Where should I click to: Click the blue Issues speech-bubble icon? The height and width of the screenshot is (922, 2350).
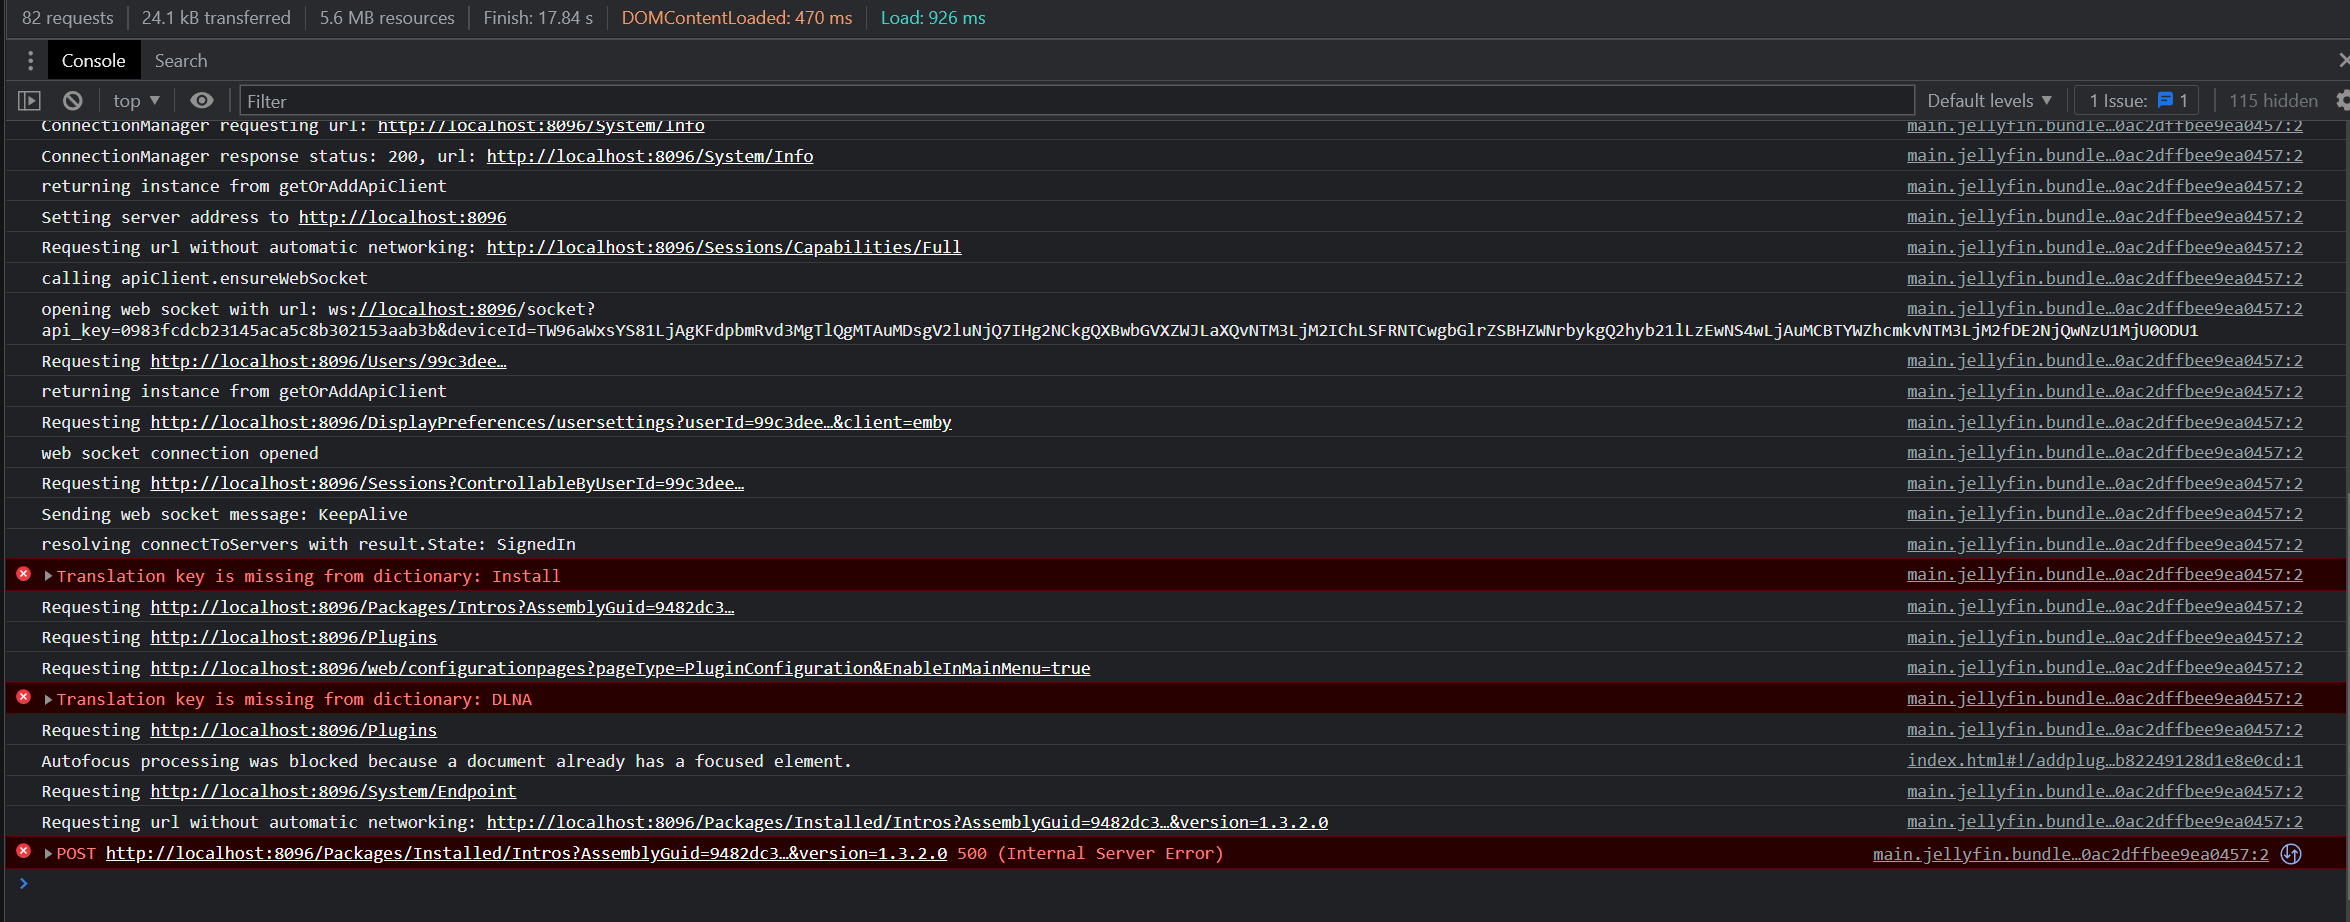point(2165,100)
